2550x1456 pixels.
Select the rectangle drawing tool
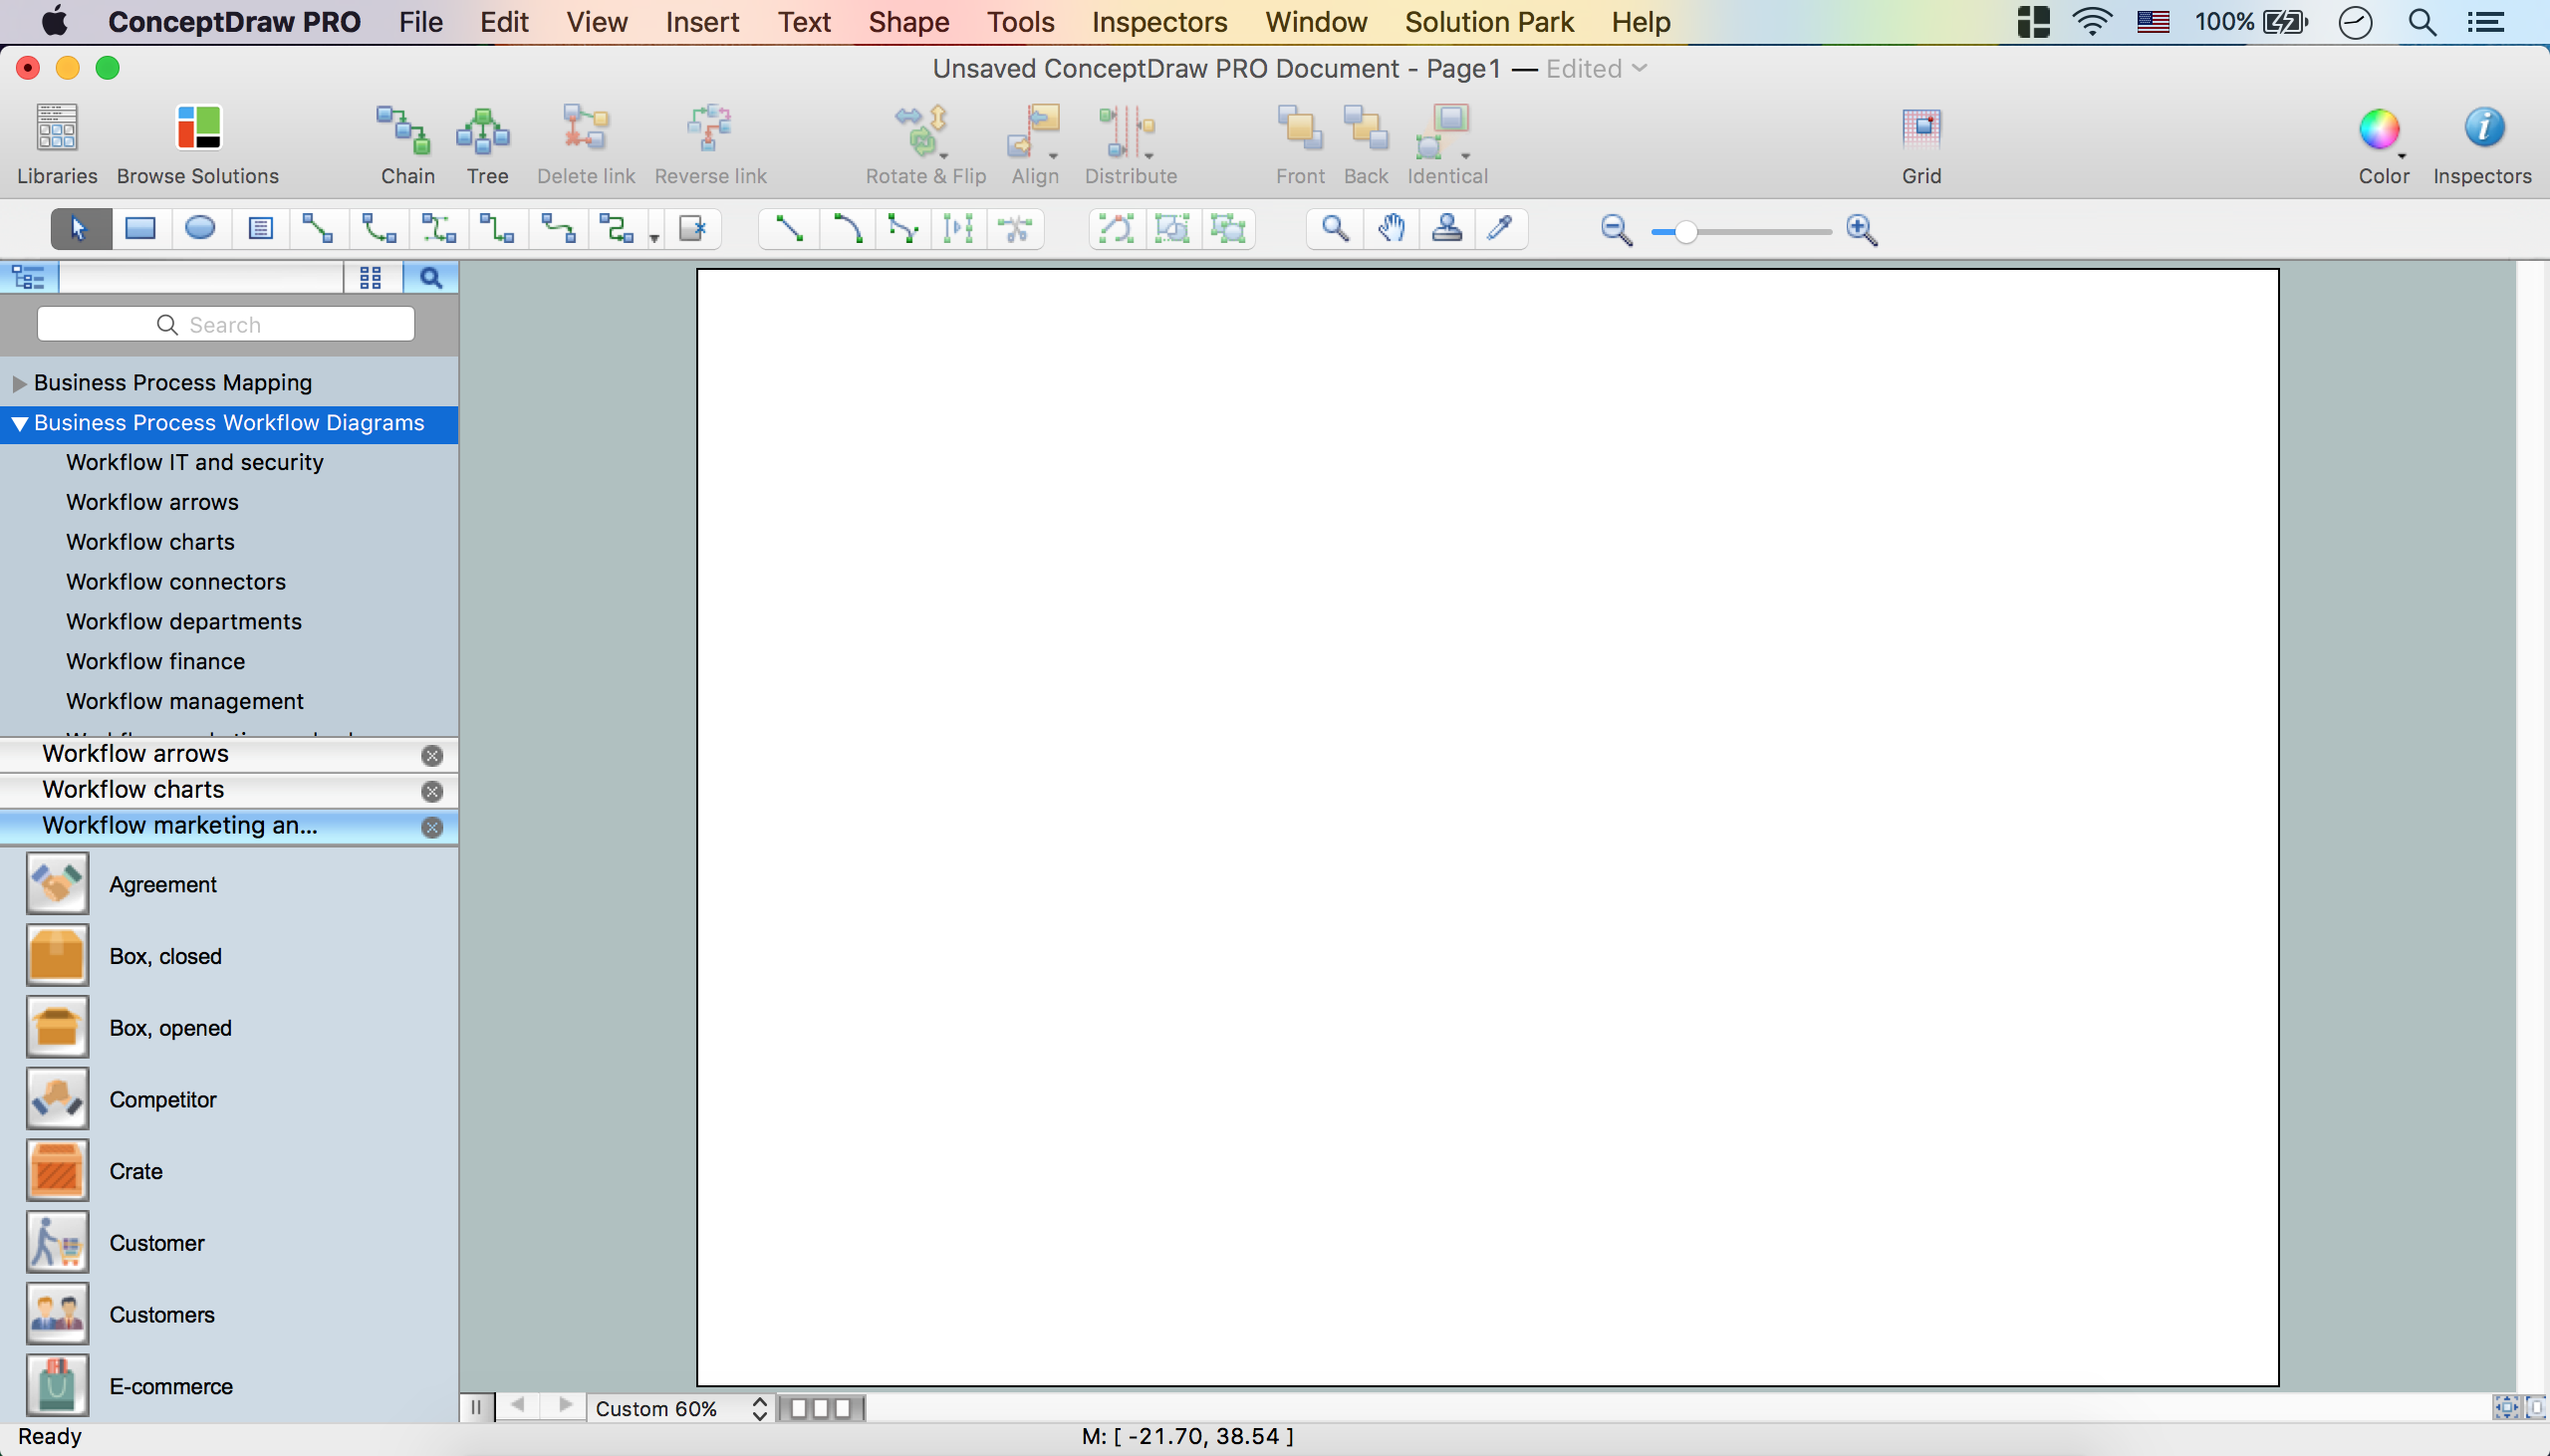coord(140,229)
